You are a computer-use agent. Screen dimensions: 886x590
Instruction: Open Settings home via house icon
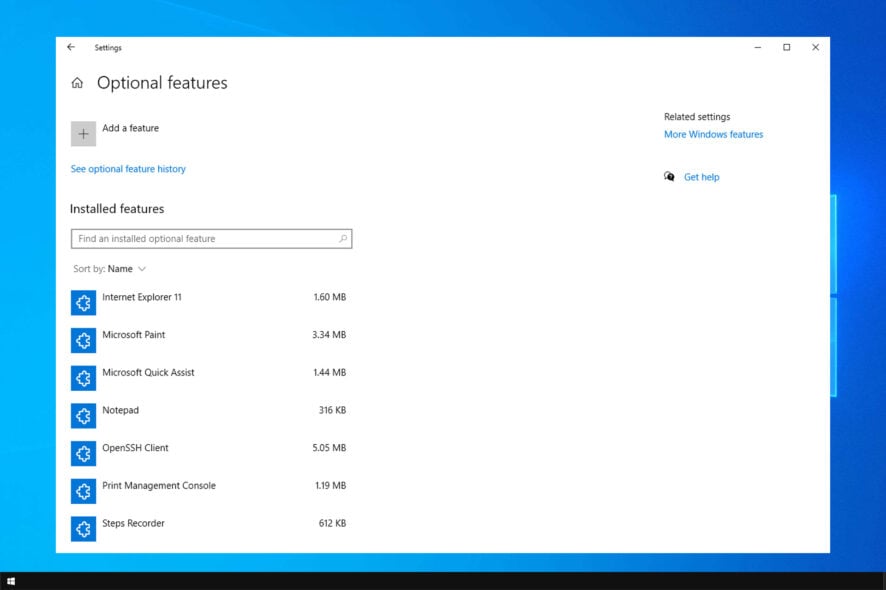coord(77,83)
